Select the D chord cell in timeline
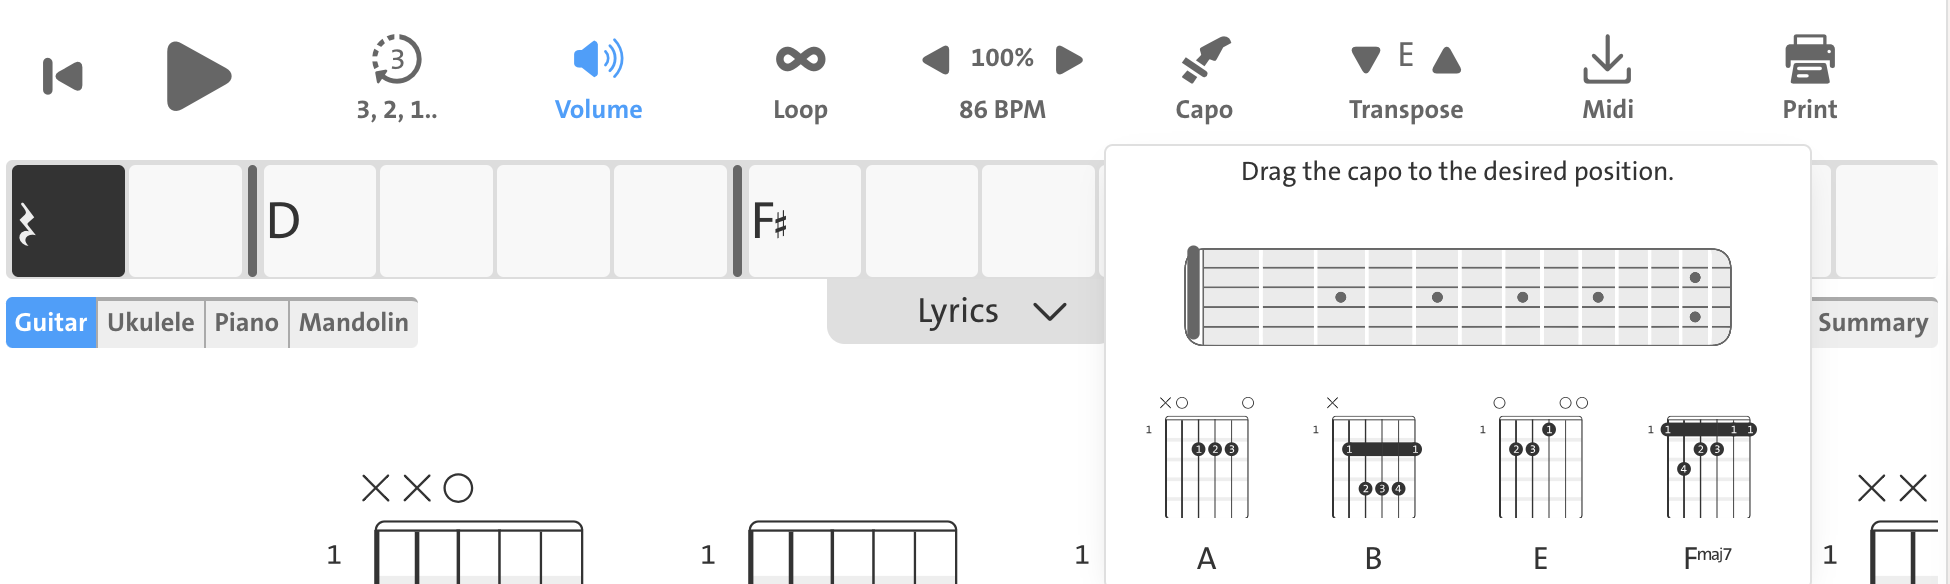Viewport: 1950px width, 584px height. (318, 221)
